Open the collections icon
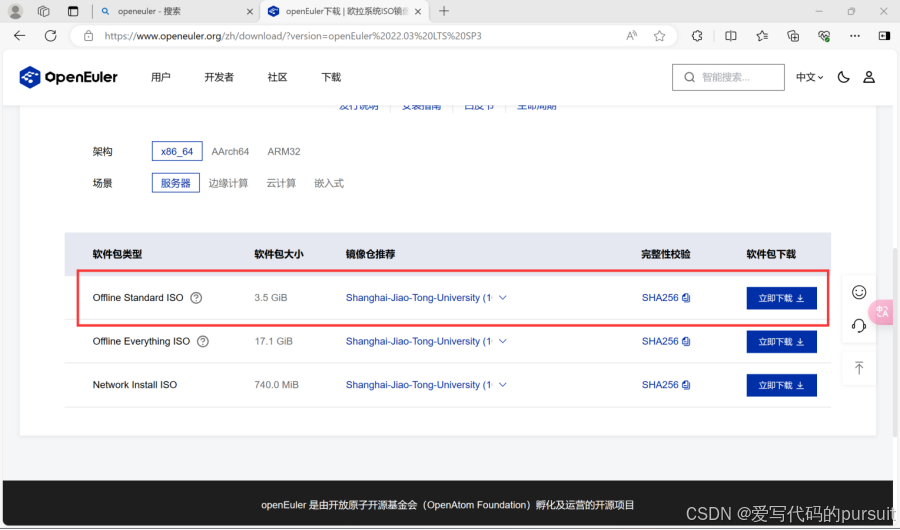The width and height of the screenshot is (900, 530). (x=793, y=36)
